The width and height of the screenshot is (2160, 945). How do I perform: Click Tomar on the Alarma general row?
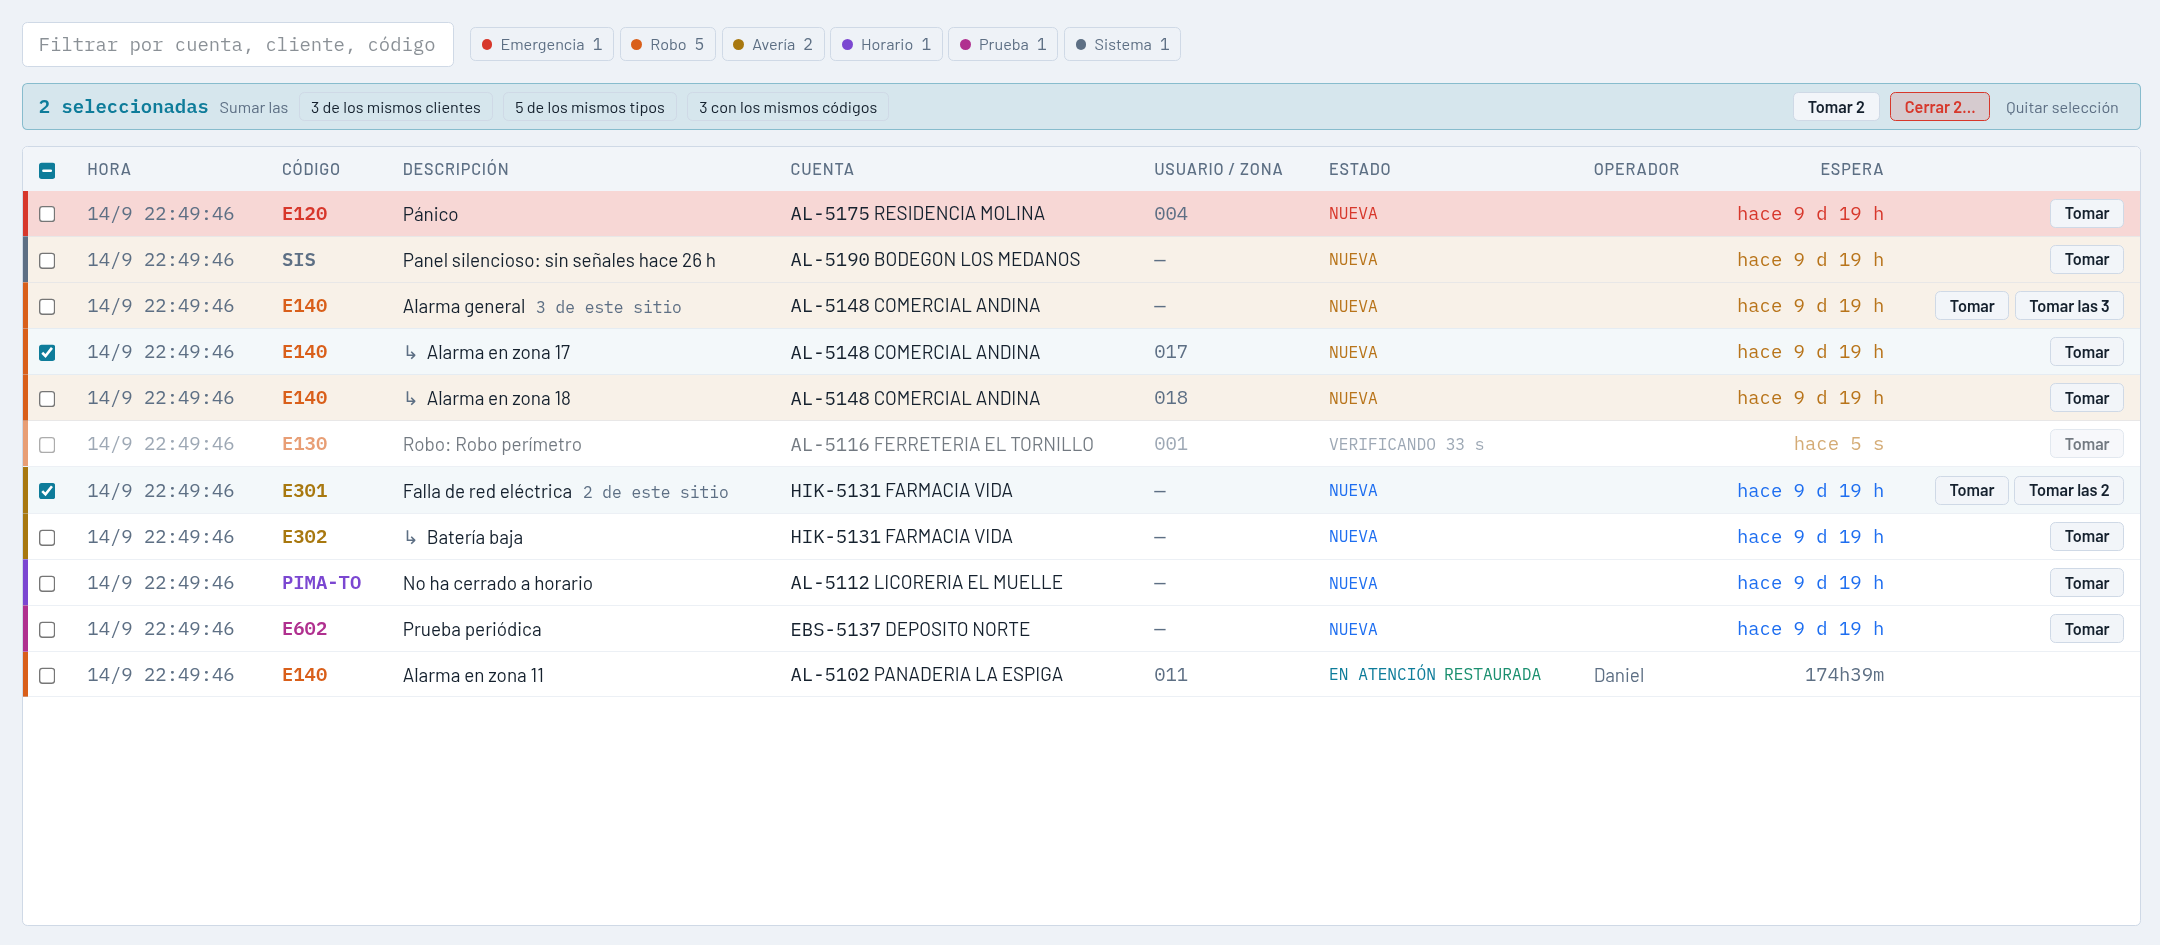tap(1972, 306)
